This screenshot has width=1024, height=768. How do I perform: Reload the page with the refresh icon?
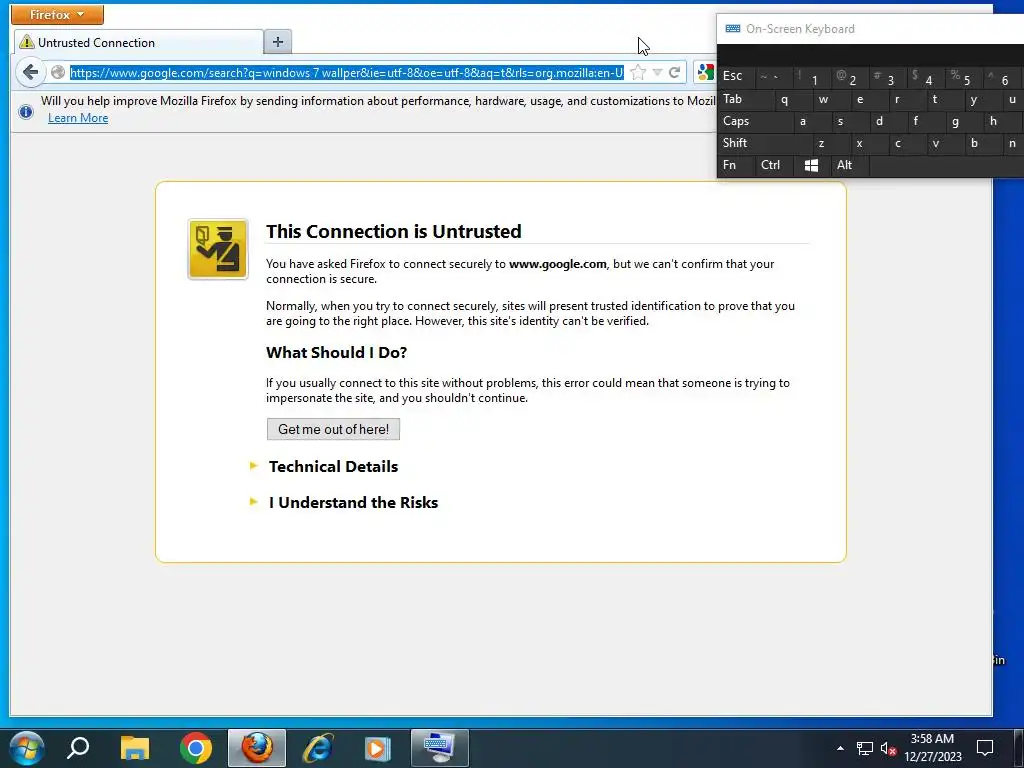675,72
